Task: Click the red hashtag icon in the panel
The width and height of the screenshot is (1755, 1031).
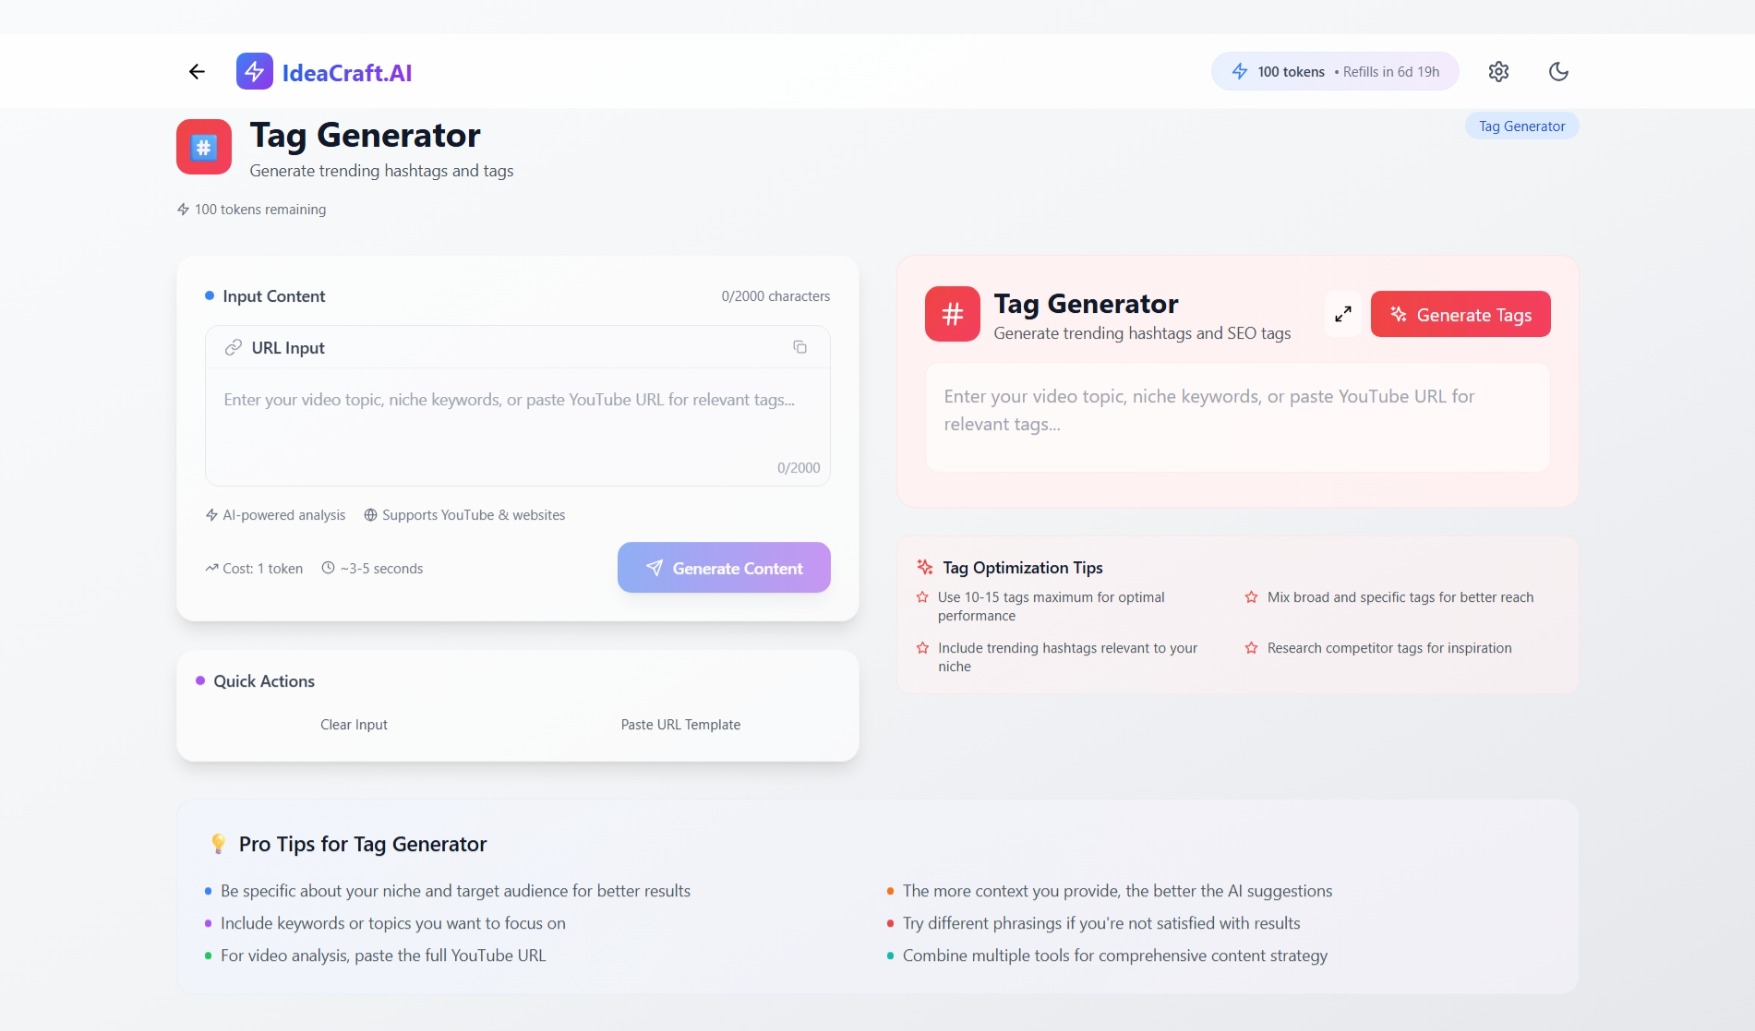Action: click(952, 314)
